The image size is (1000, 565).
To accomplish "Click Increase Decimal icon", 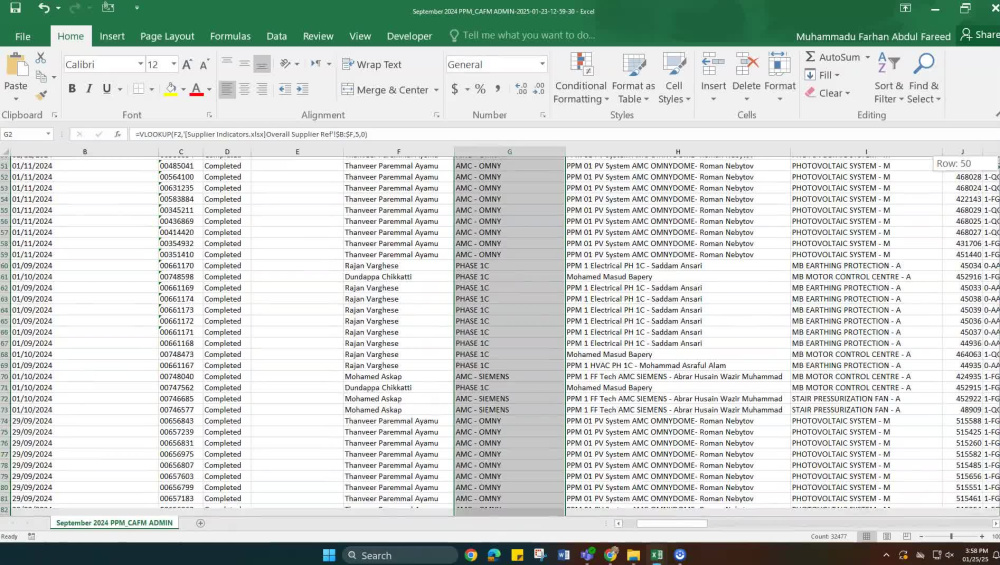I will (521, 89).
